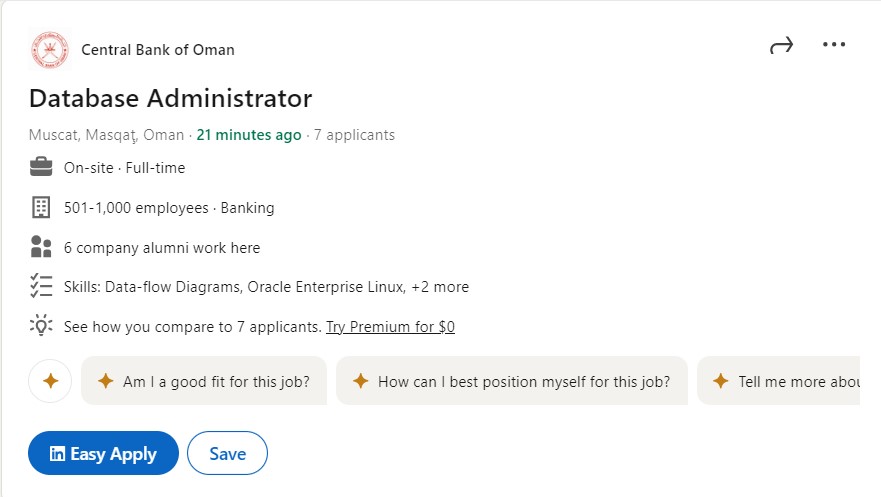The image size is (881, 497).
Task: Click the people alumni icon
Action: point(41,247)
